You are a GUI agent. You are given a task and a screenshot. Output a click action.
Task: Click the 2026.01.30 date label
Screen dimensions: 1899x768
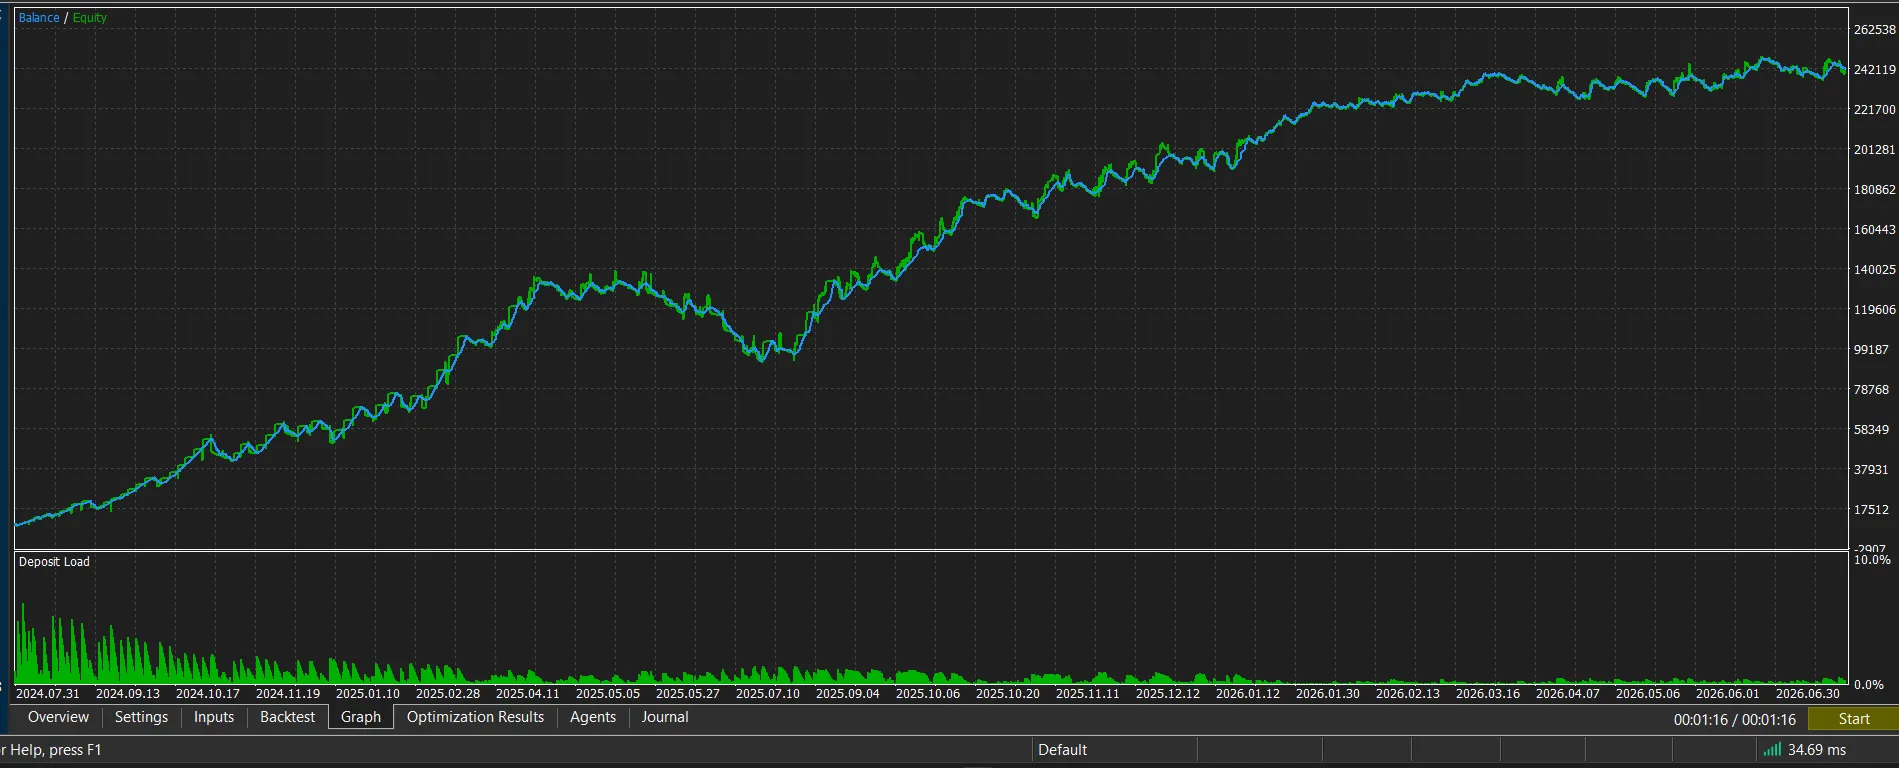[x=1328, y=693]
